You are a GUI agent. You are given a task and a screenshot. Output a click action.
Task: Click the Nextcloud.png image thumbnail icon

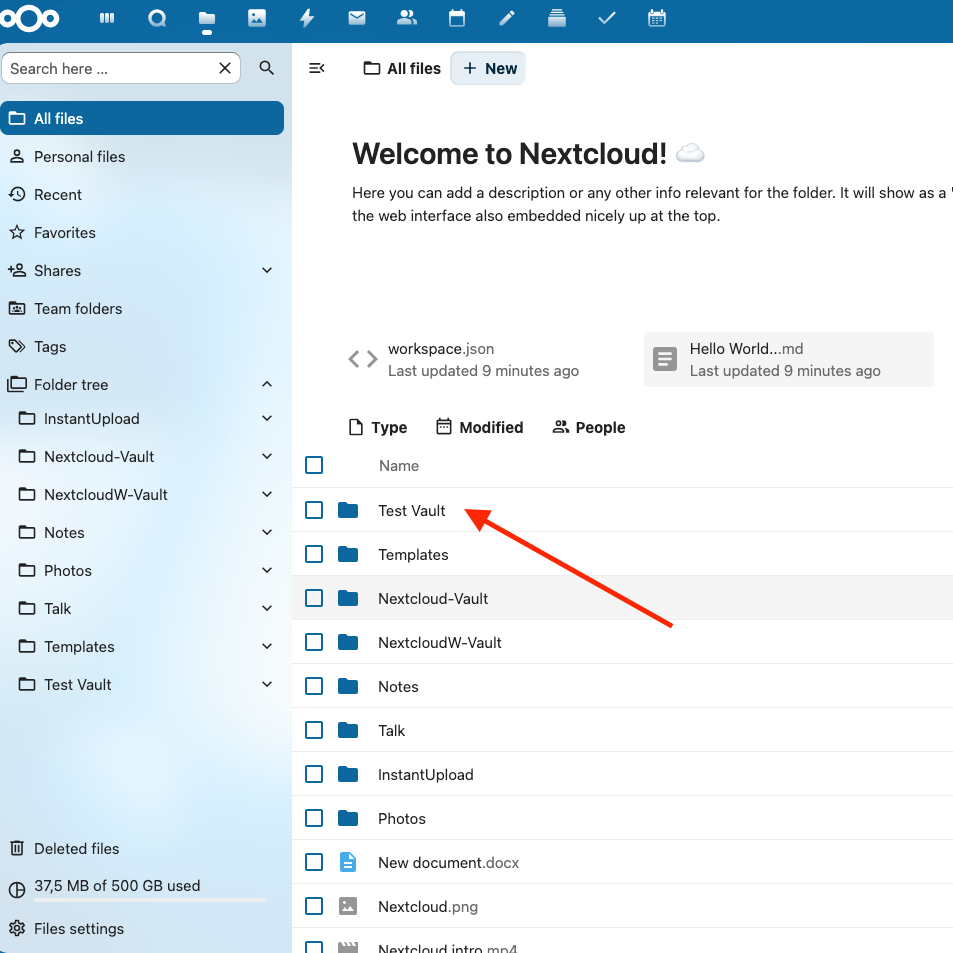[x=348, y=906]
